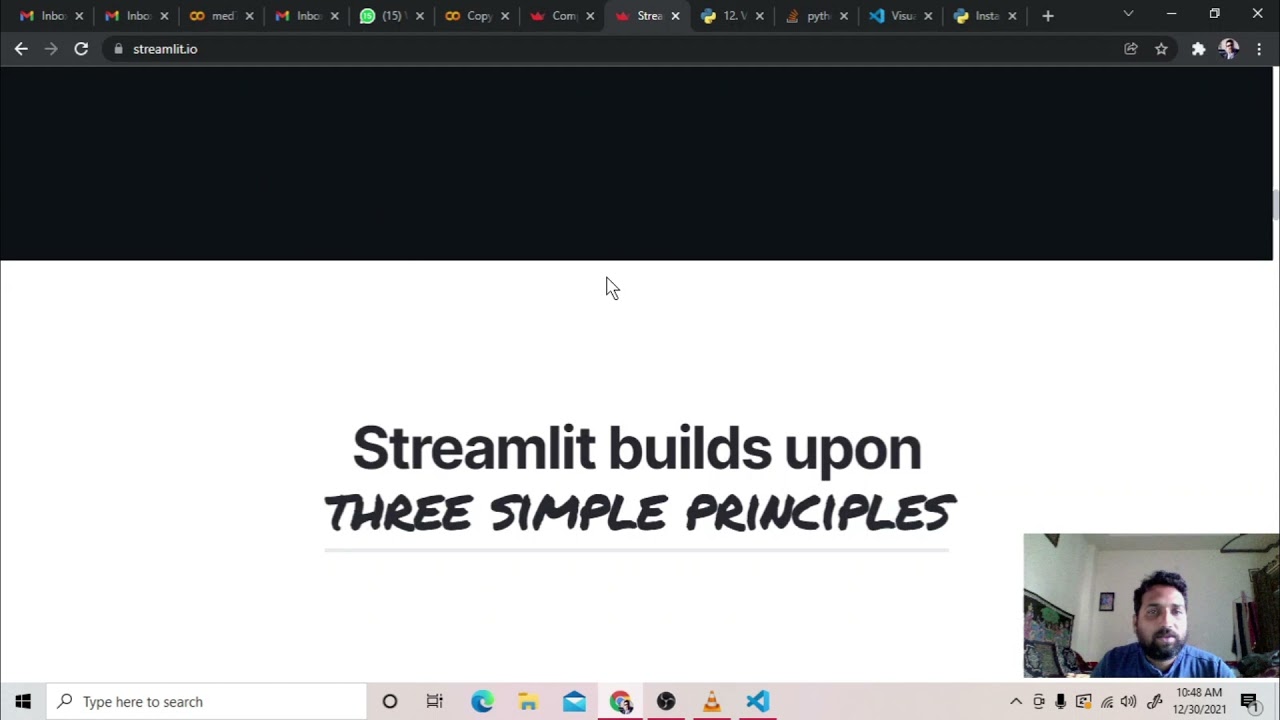Open the volume speaker tray icon
The width and height of the screenshot is (1280, 720).
(1129, 701)
